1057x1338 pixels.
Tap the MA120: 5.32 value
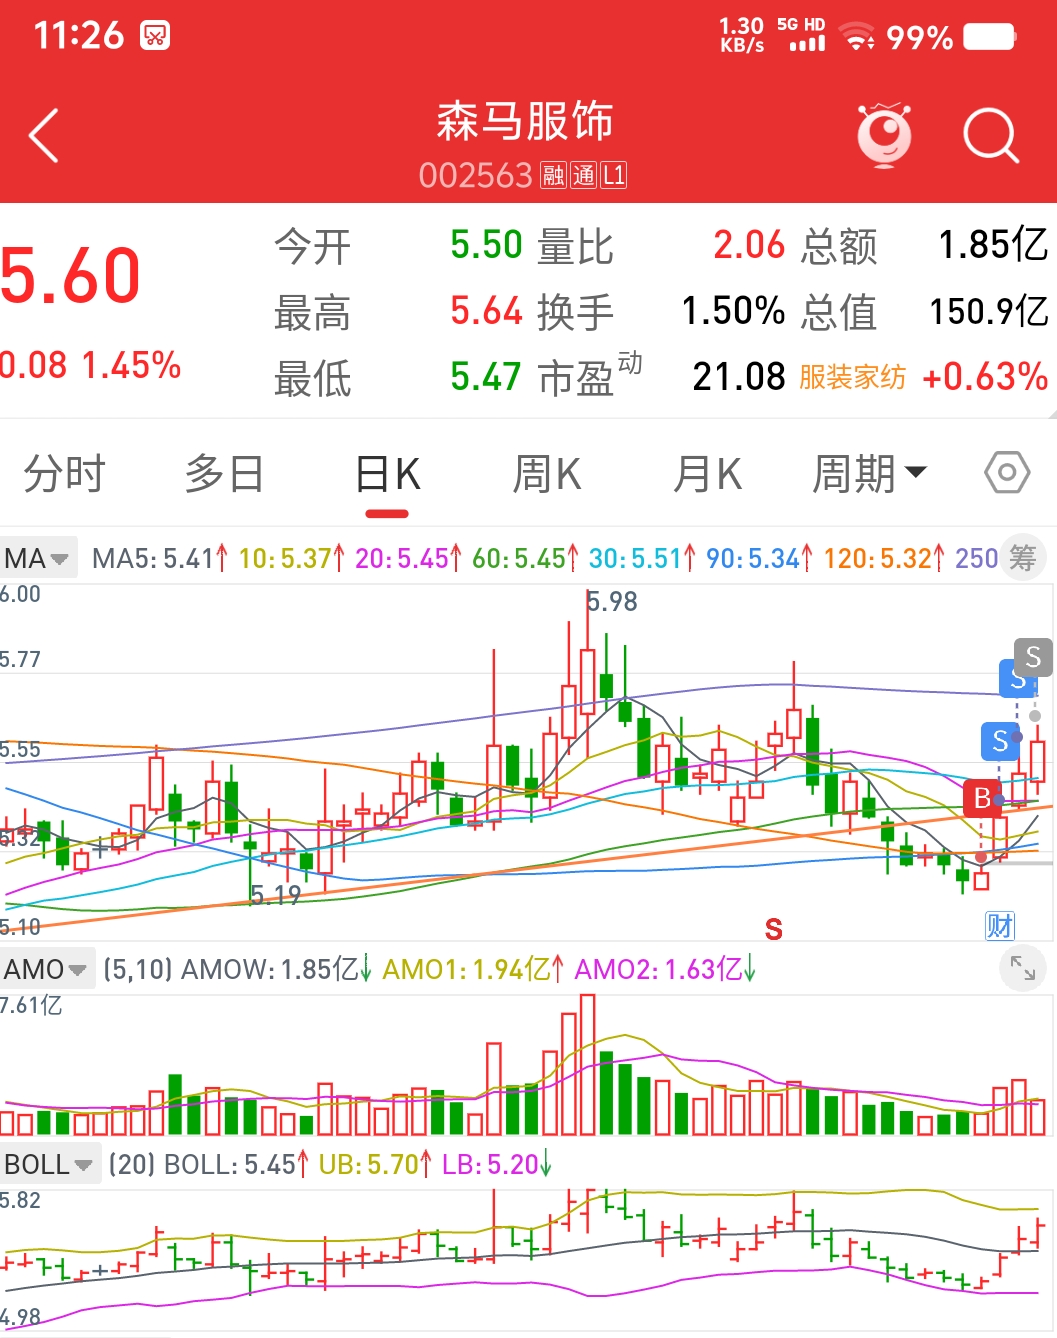pos(884,558)
